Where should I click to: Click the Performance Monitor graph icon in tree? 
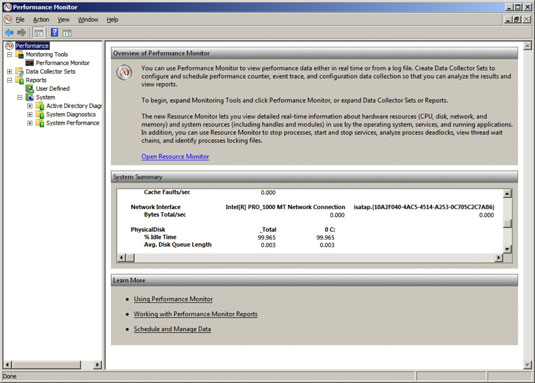[30, 63]
